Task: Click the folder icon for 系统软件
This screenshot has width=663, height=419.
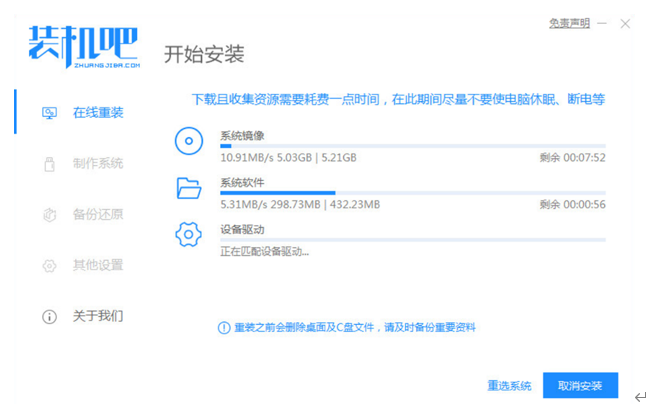Action: pos(189,188)
